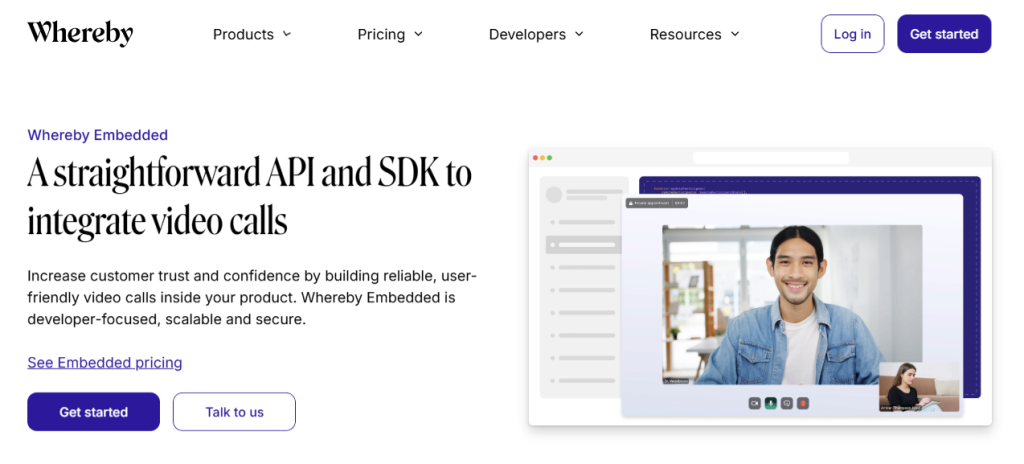Open the Pricing menu label
Viewport: 1024px width, 464px height.
(381, 34)
